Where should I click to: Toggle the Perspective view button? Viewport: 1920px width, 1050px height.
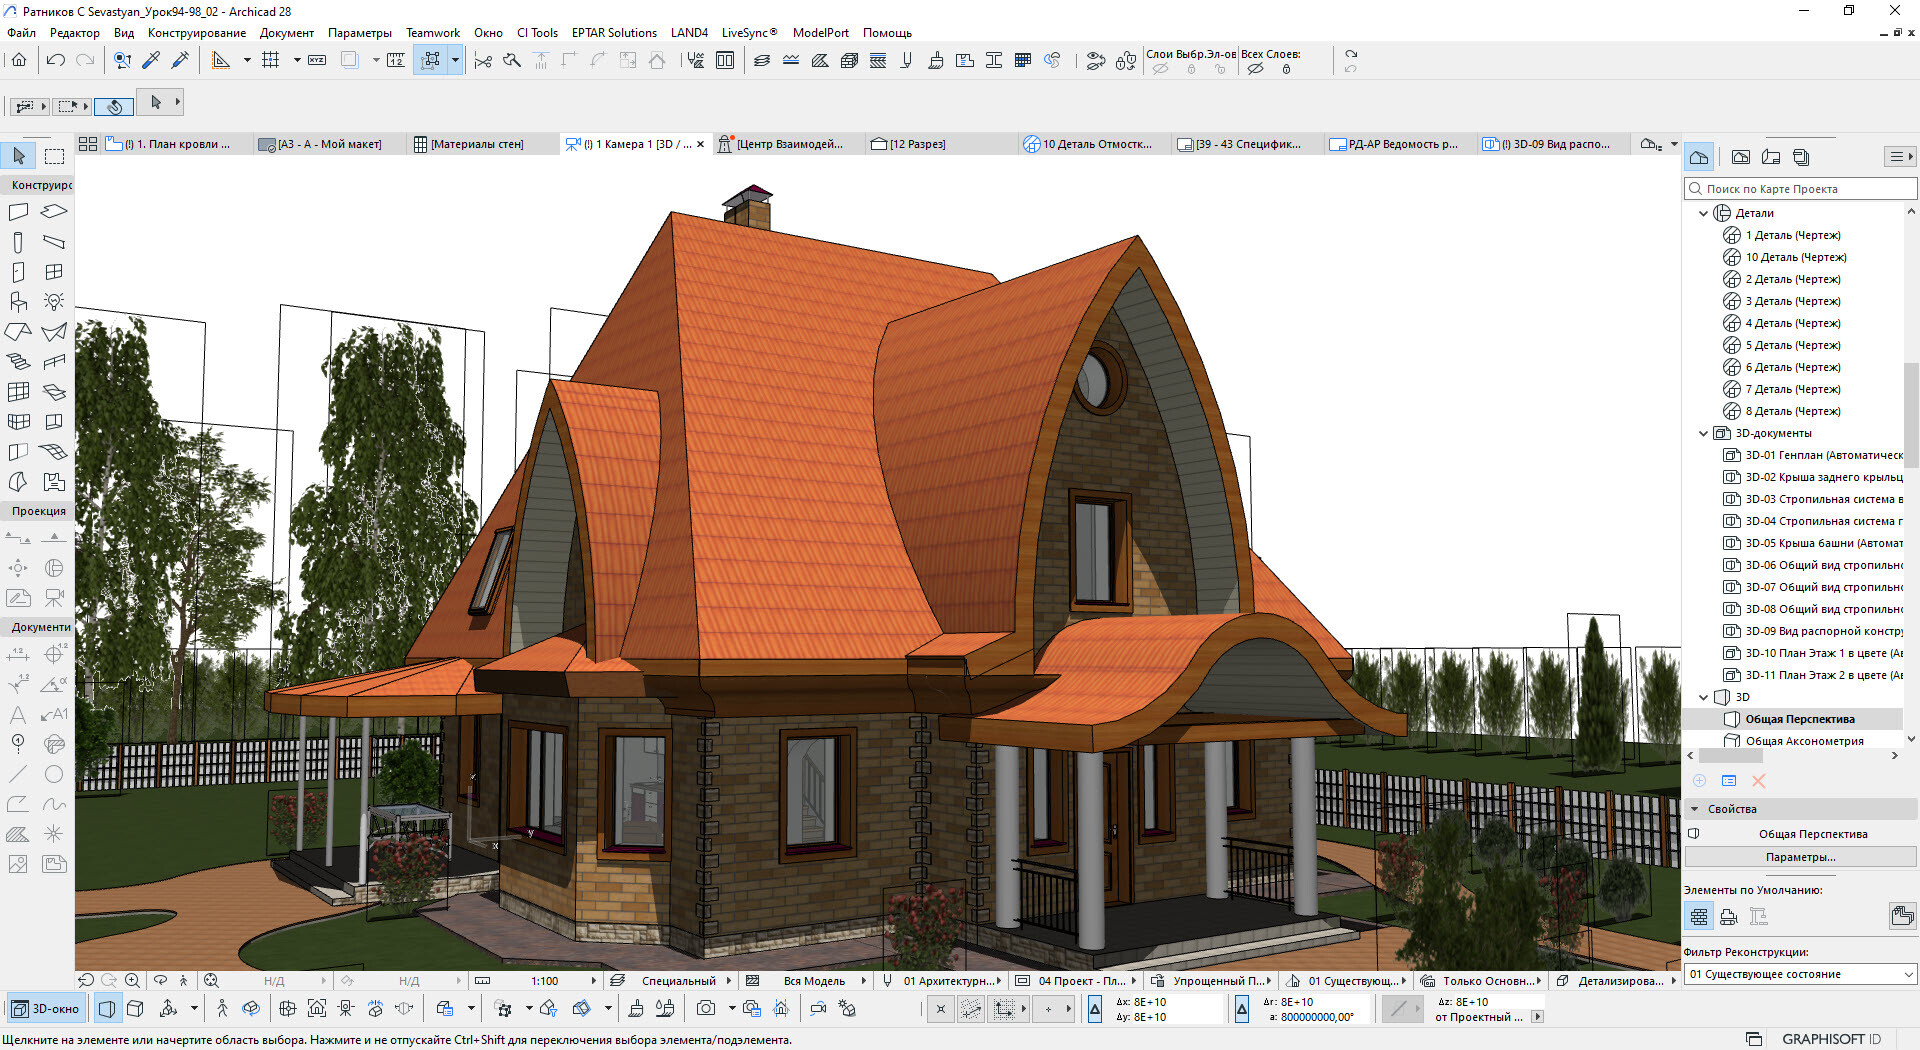tap(107, 1009)
